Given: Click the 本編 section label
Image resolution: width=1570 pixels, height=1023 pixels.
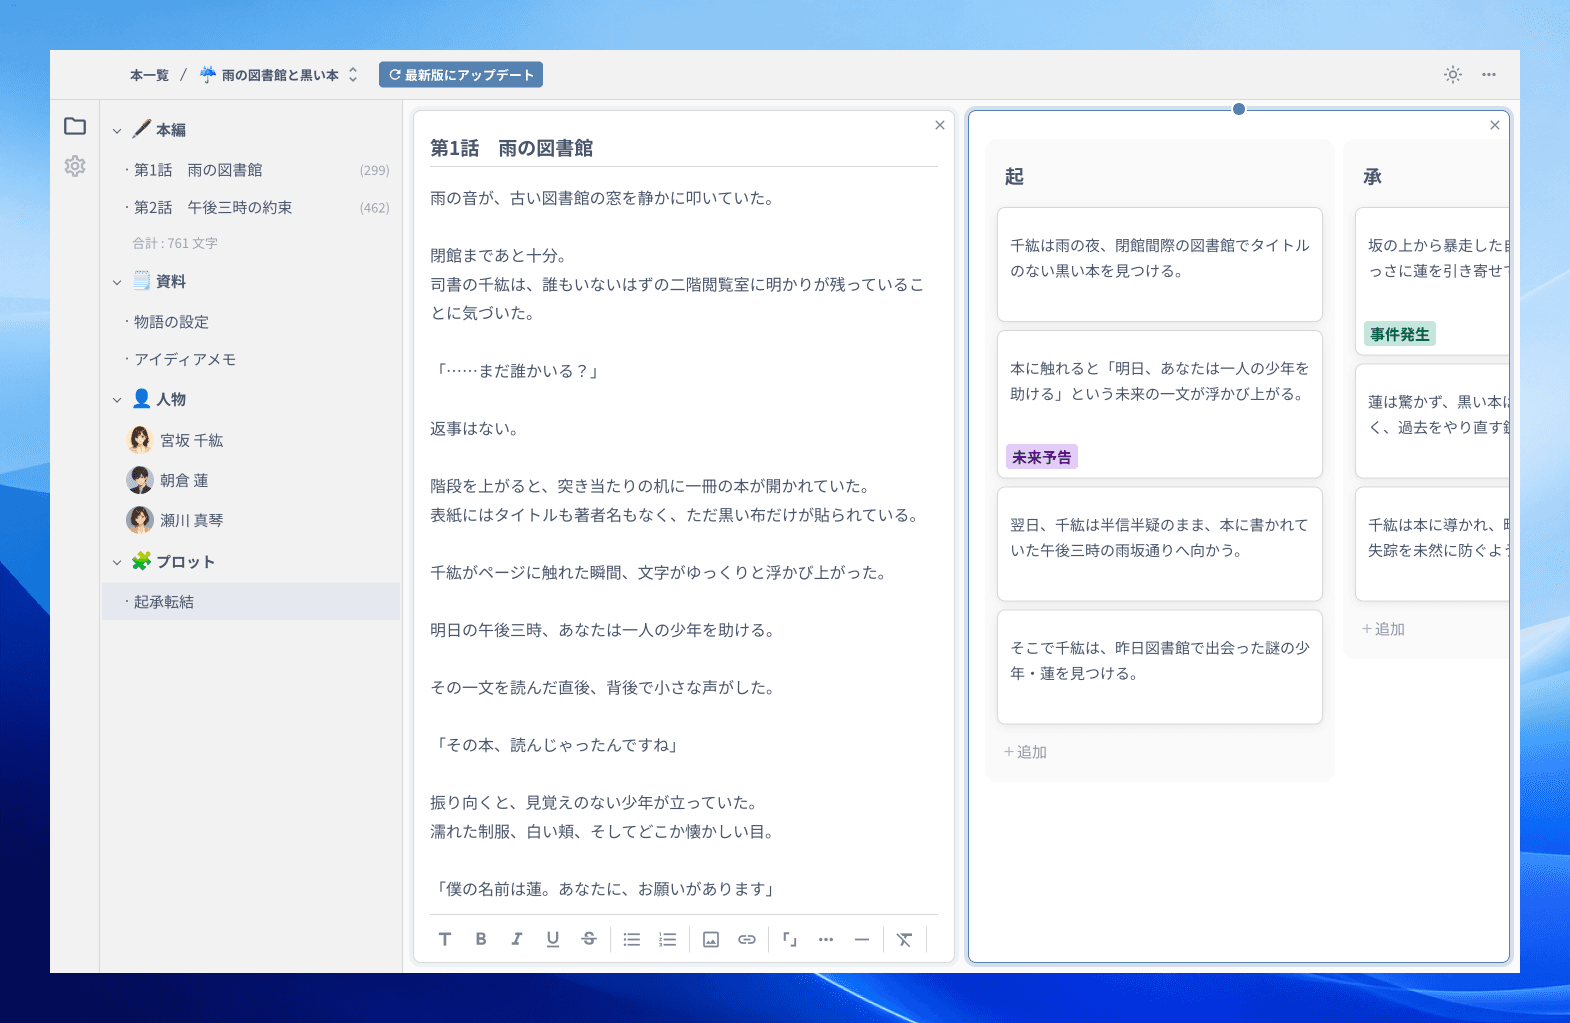Looking at the screenshot, I should coord(171,130).
